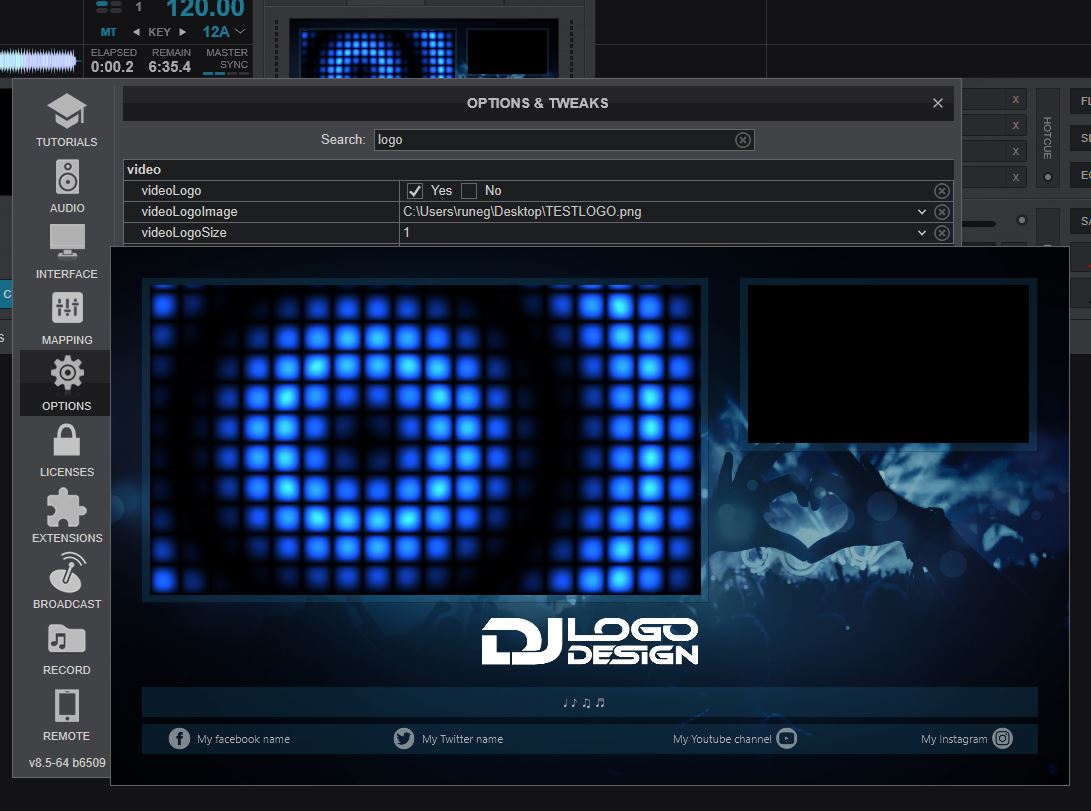Image resolution: width=1091 pixels, height=811 pixels.
Task: Select the videoLogoImage option name
Action: [x=189, y=211]
